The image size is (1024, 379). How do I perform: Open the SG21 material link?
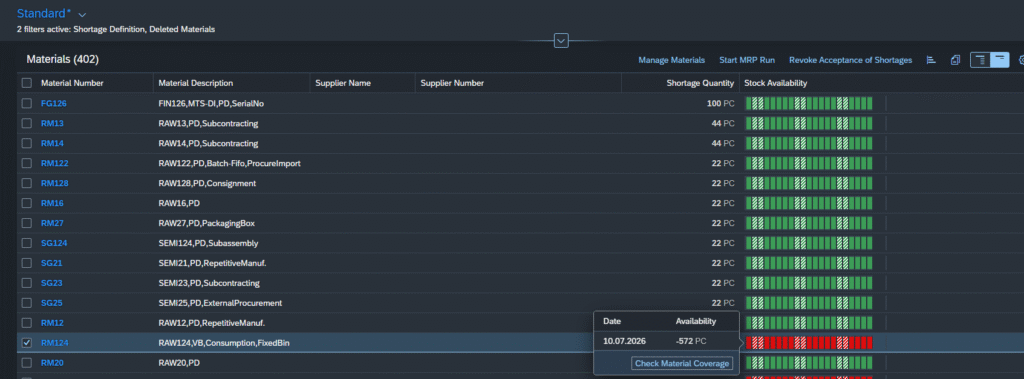point(52,263)
